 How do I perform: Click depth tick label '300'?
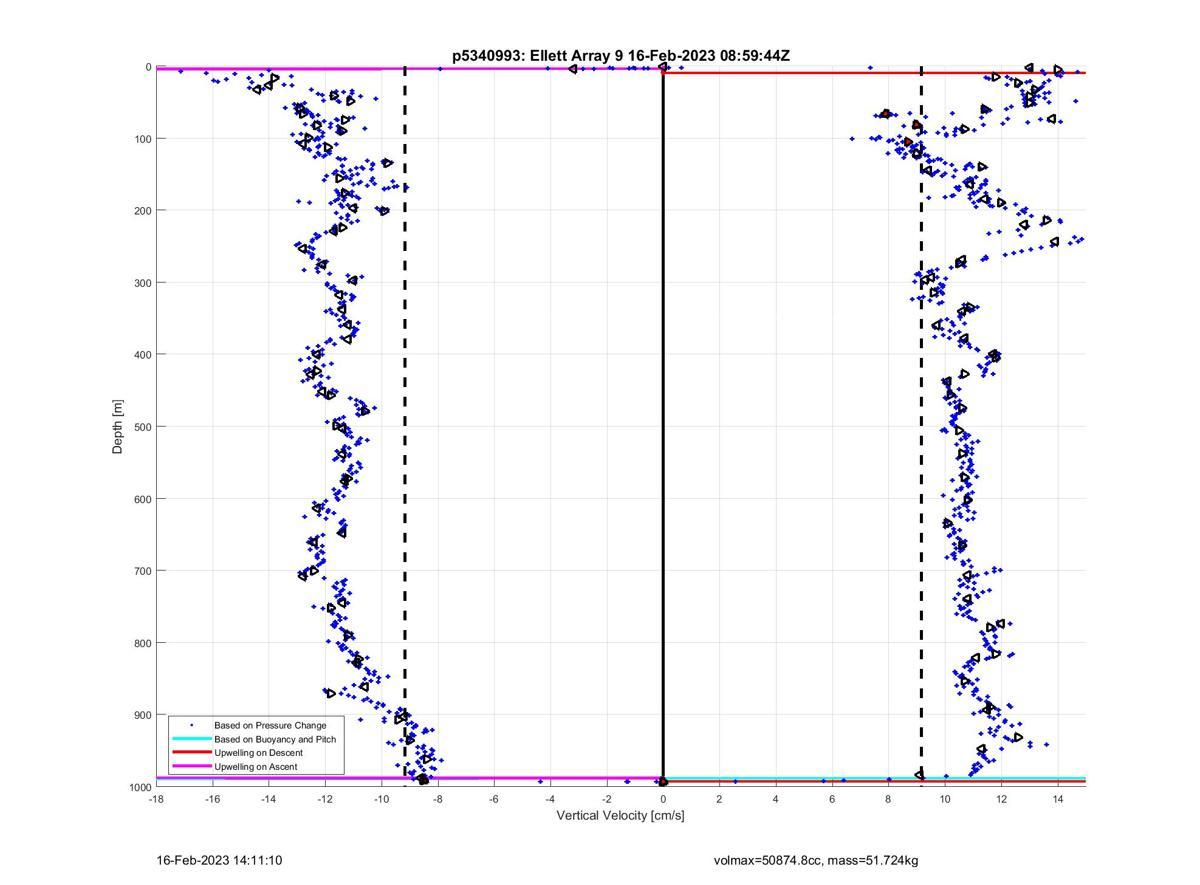(x=143, y=282)
